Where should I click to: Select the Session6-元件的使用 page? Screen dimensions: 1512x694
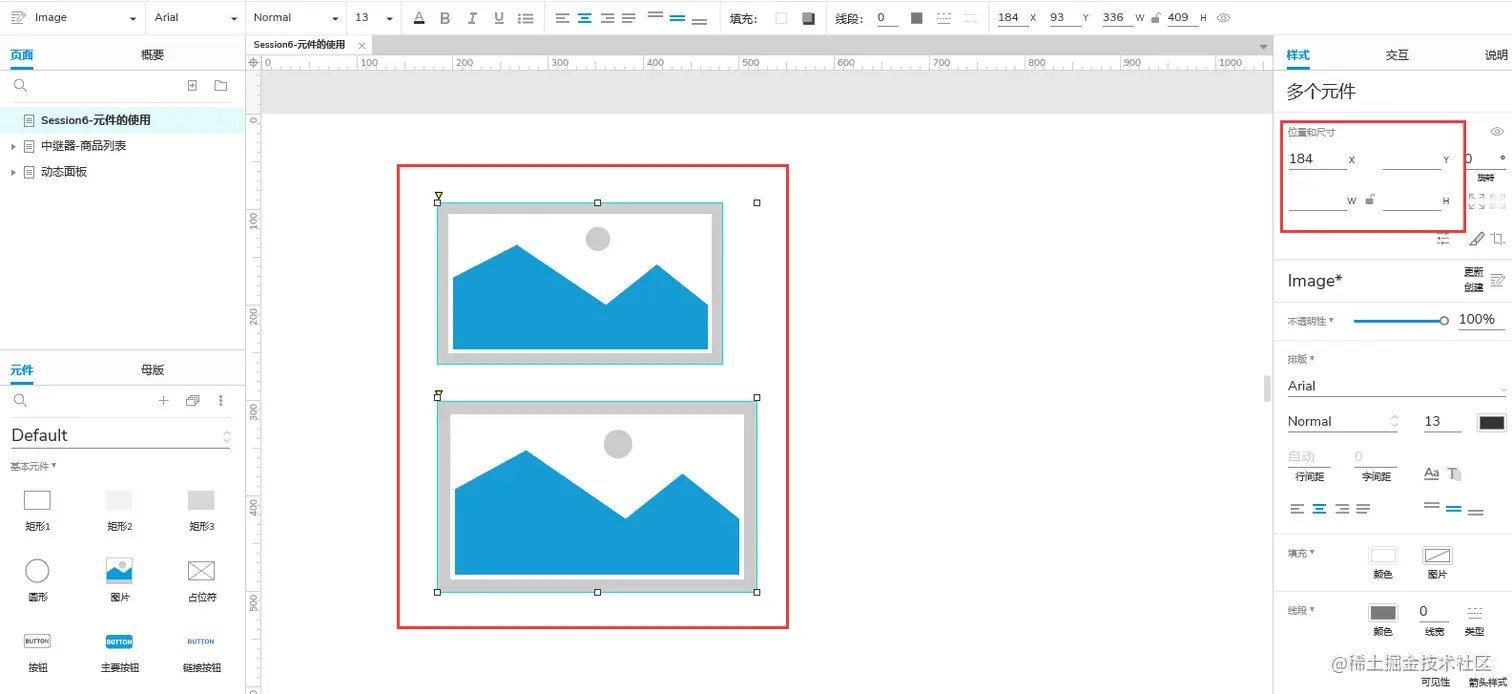pyautogui.click(x=122, y=120)
